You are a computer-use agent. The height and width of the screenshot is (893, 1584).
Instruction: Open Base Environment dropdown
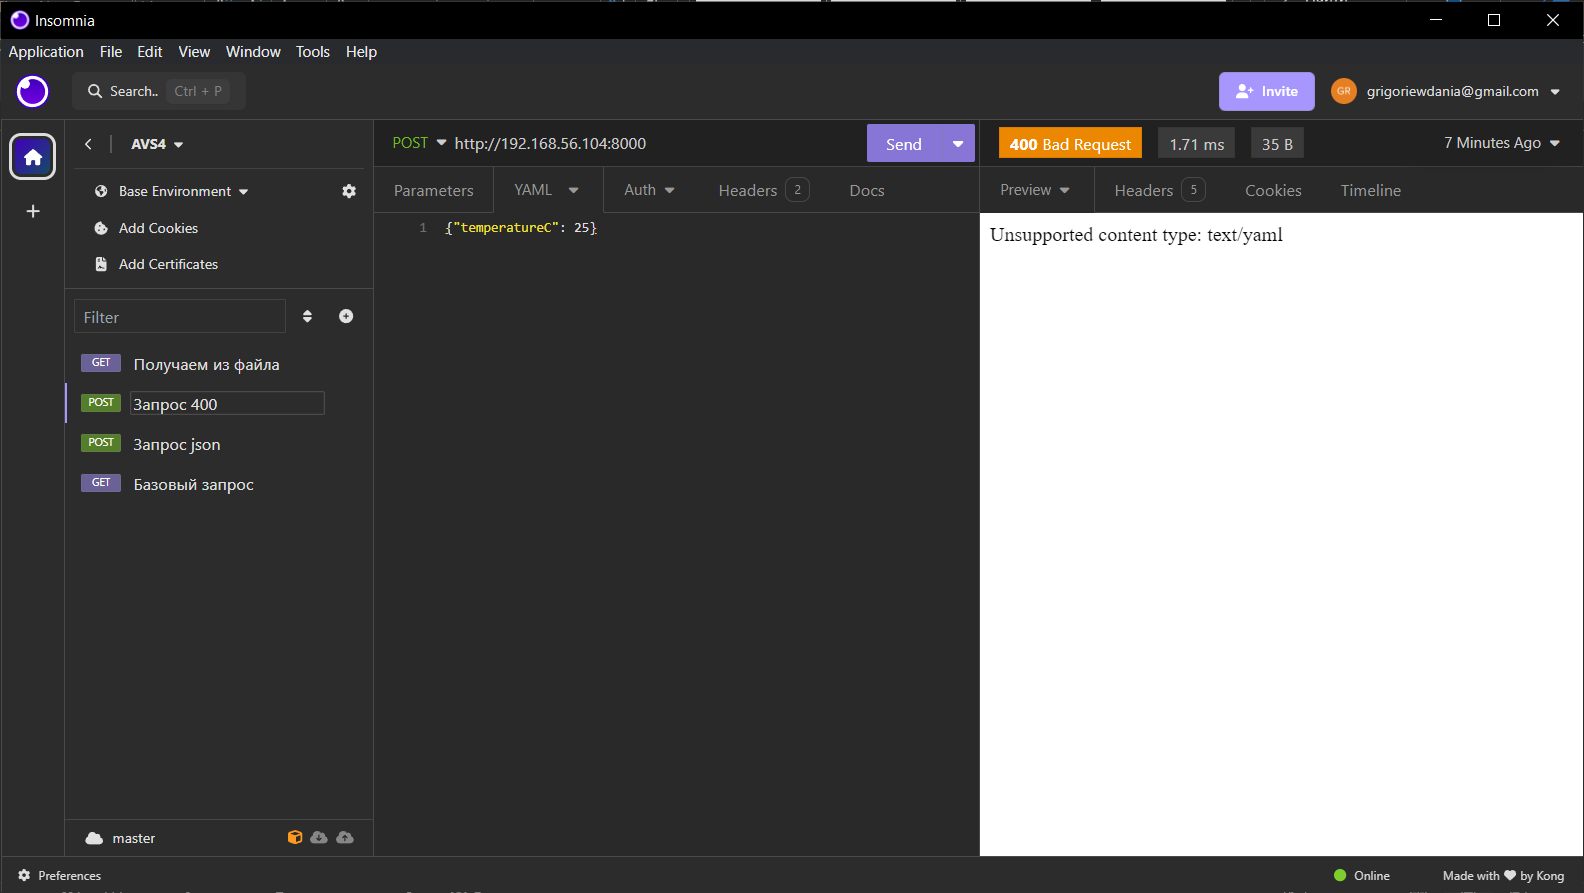183,191
